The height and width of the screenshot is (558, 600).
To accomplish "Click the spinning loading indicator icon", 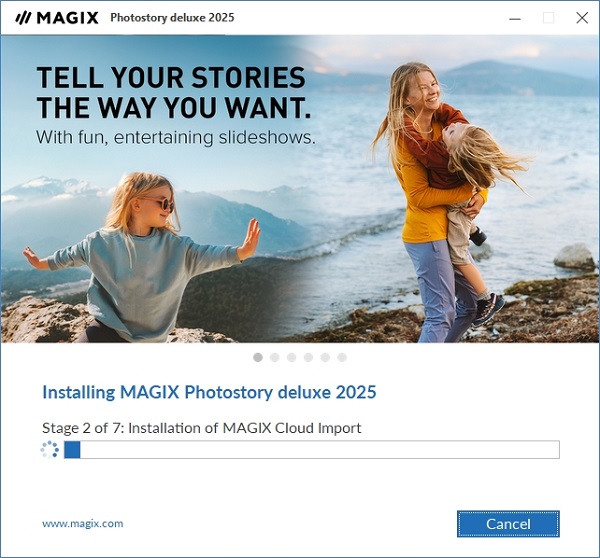I will 50,449.
